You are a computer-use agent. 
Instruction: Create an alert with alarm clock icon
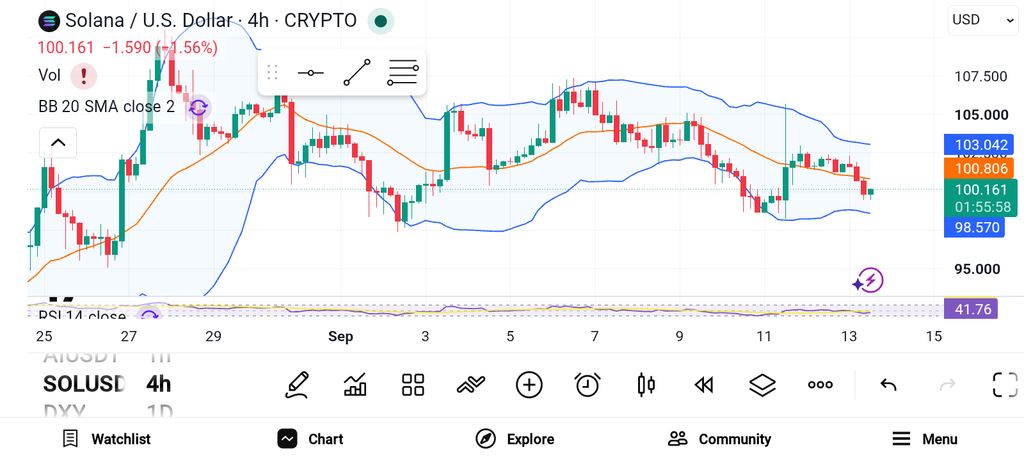587,385
